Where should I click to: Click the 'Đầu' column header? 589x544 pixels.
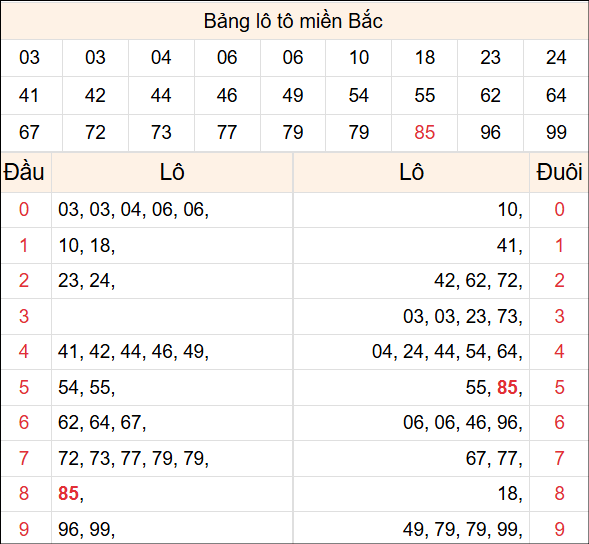pyautogui.click(x=24, y=172)
